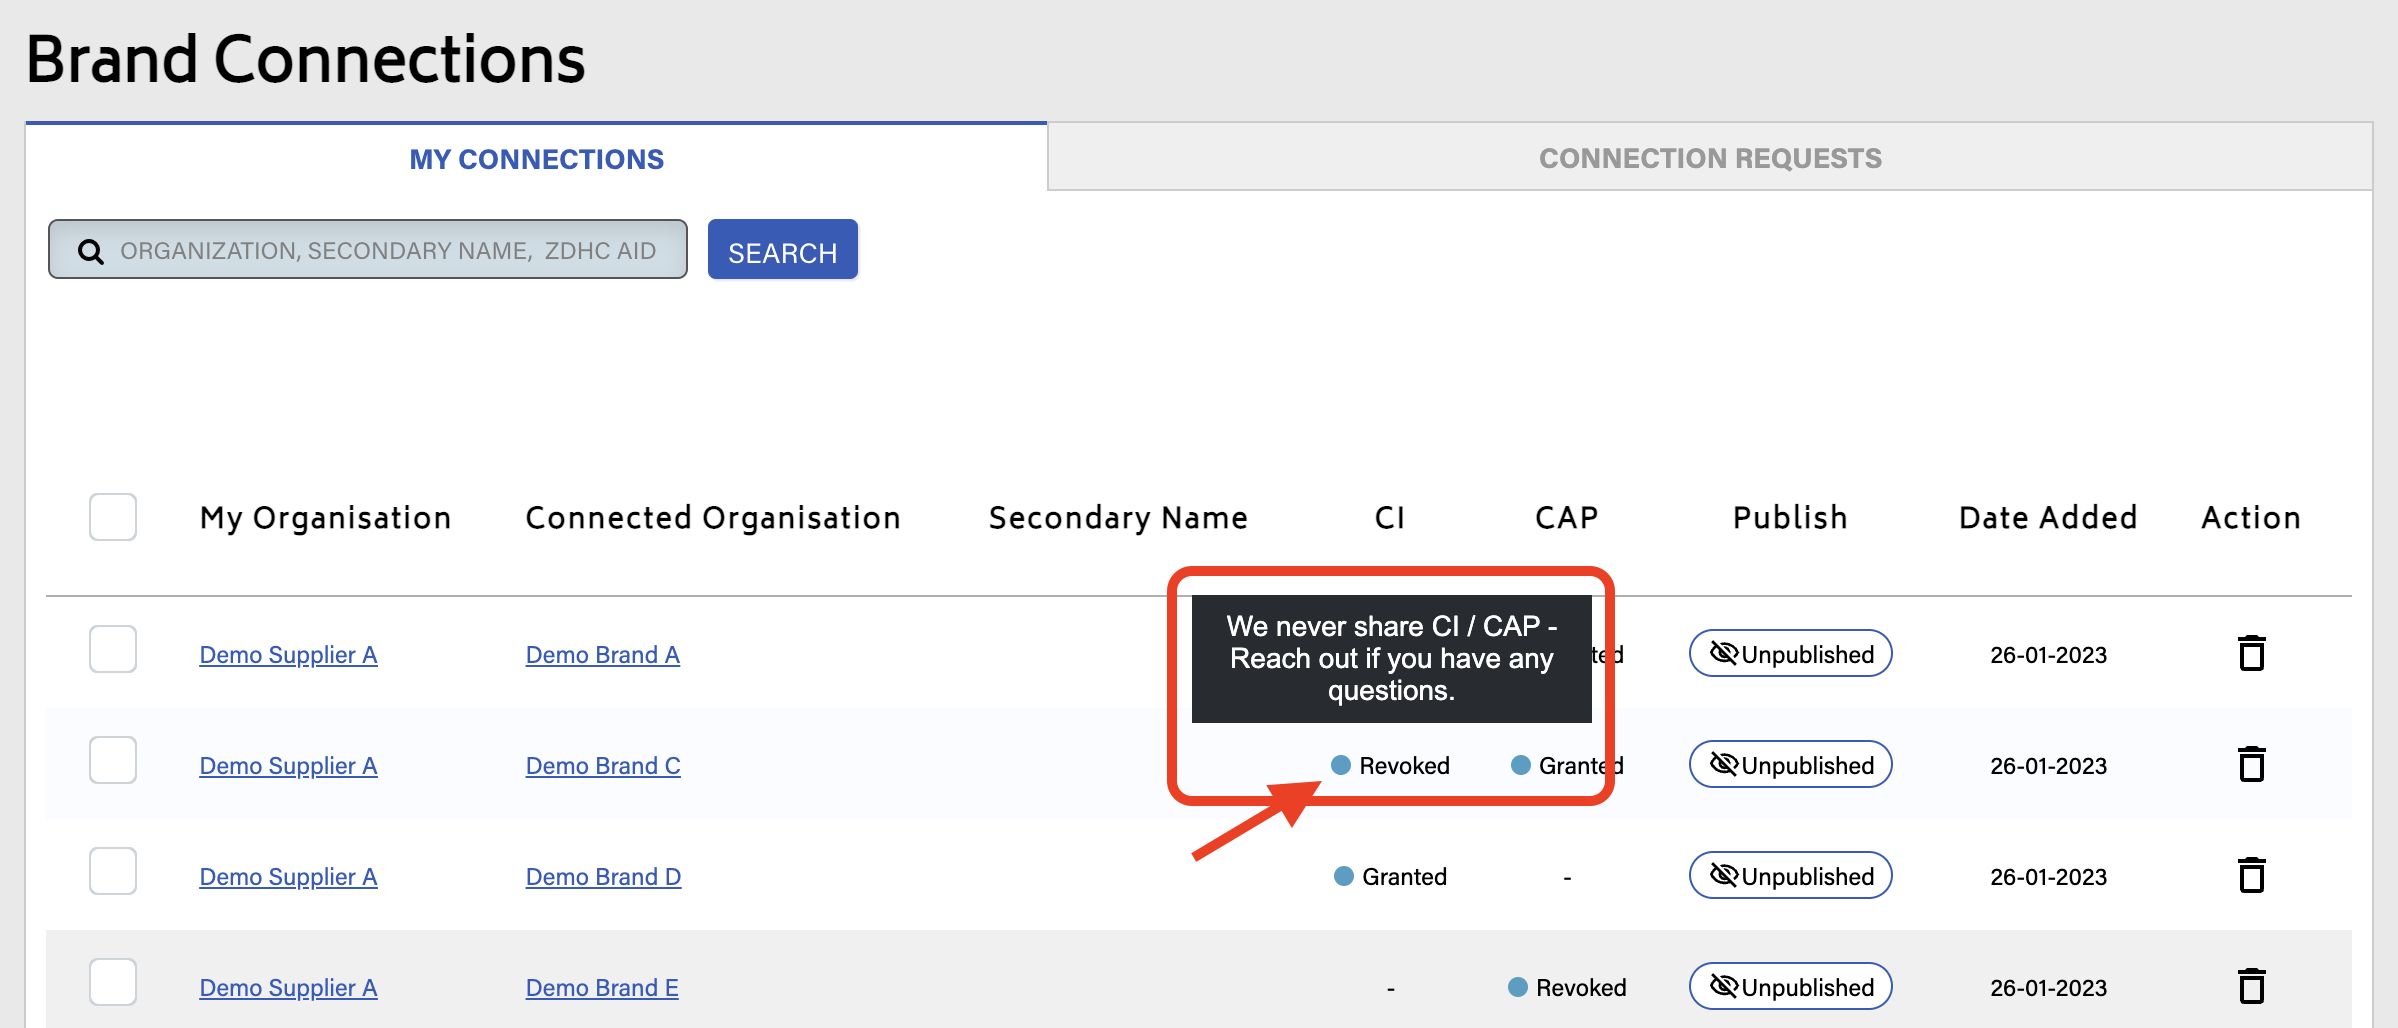Check the Demo Brand A row checkbox

point(113,649)
